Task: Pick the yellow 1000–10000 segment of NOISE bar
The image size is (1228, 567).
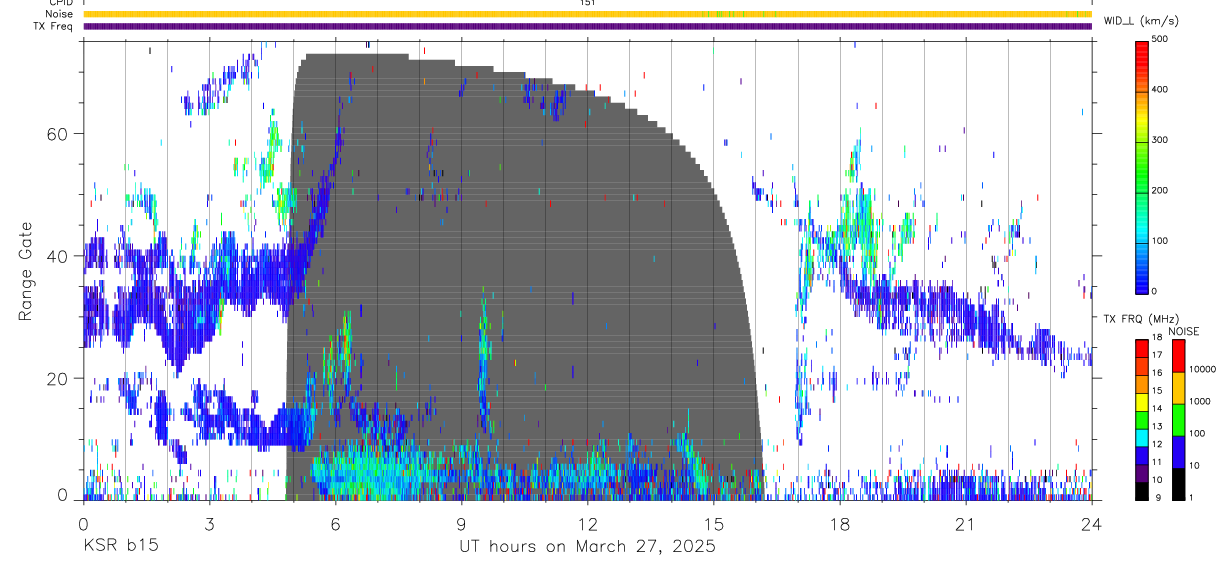Action: coord(1178,387)
